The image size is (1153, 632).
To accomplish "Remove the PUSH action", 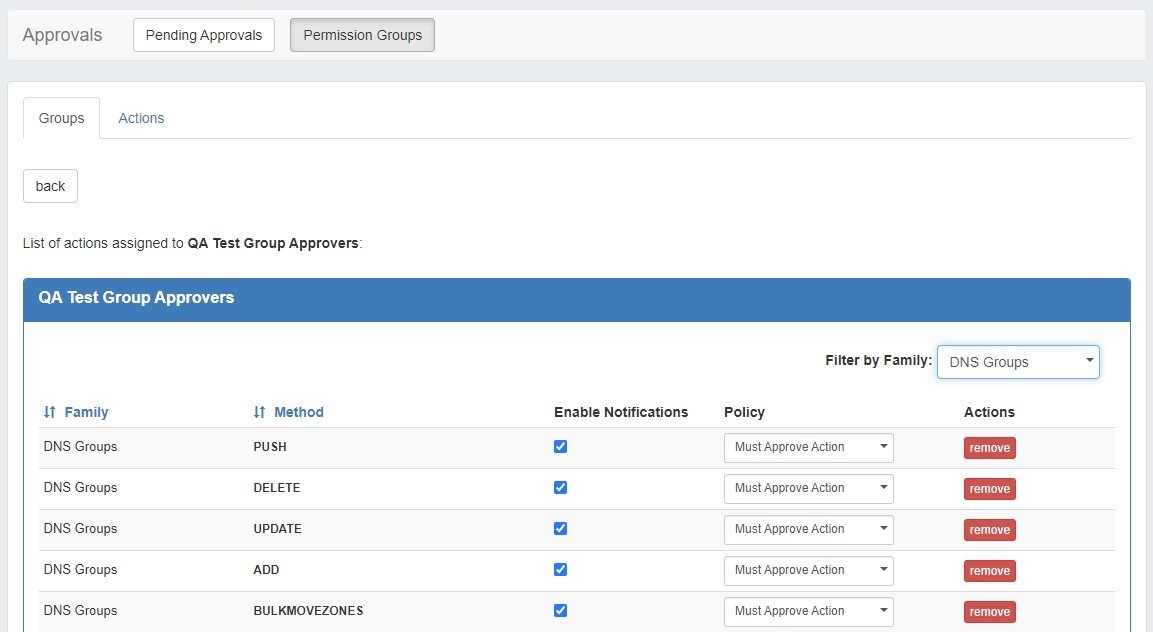I will click(x=989, y=448).
